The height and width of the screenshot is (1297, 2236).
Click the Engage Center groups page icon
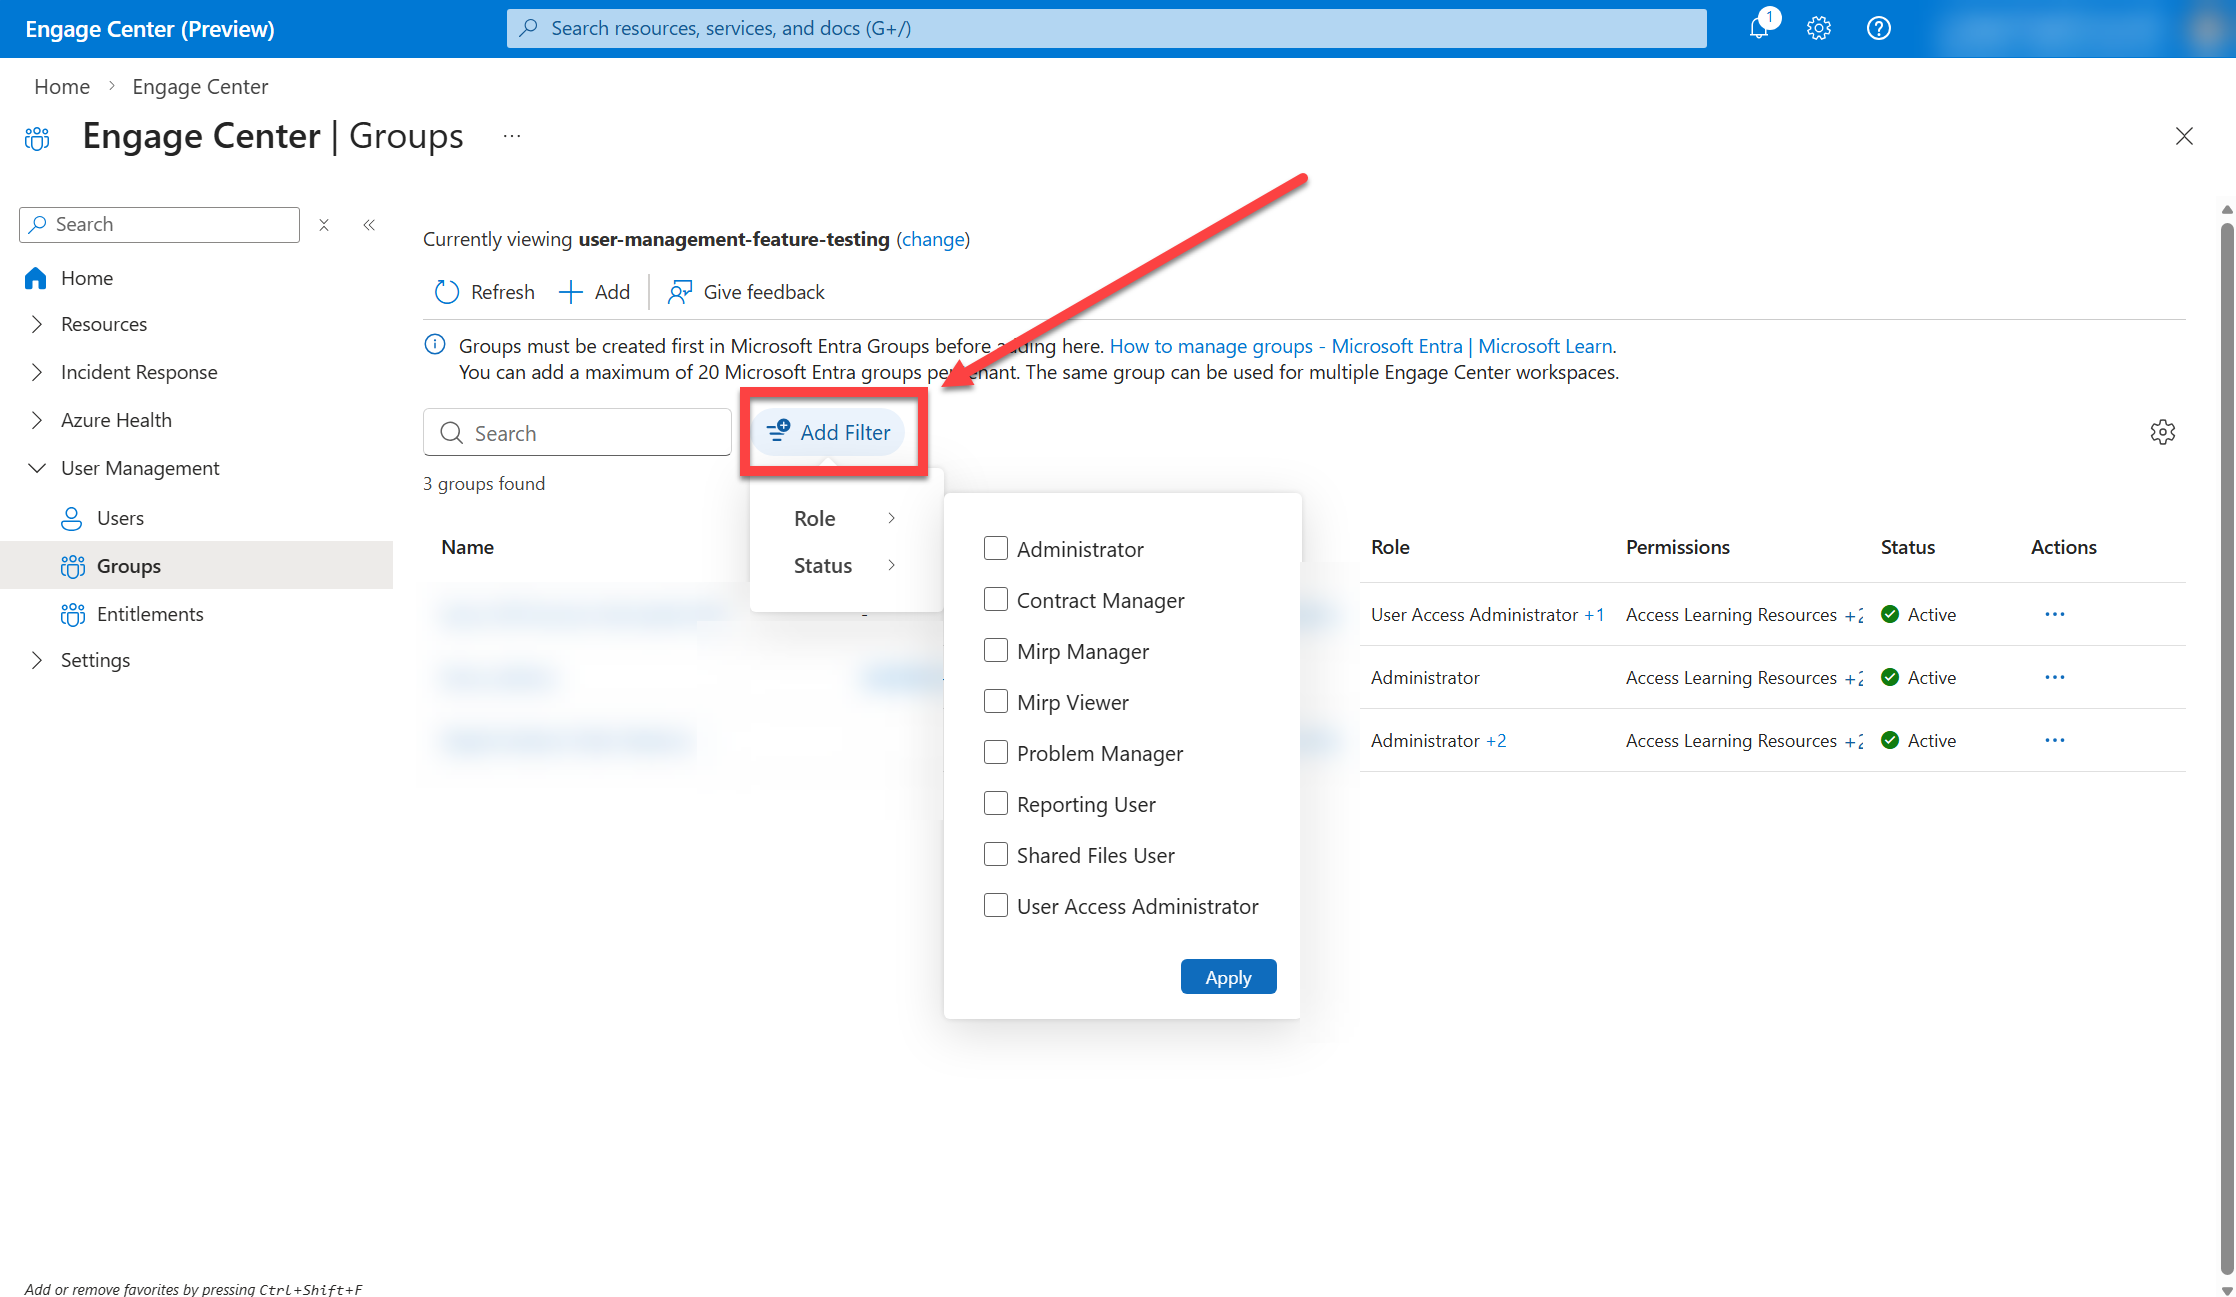37,138
